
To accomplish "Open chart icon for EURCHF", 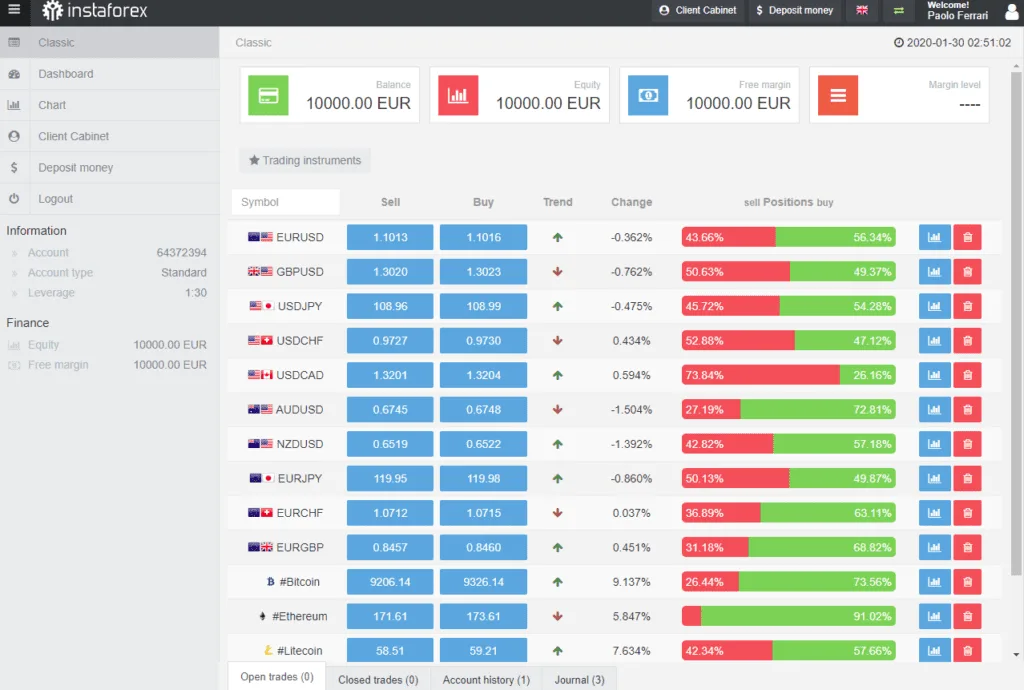I will 934,513.
